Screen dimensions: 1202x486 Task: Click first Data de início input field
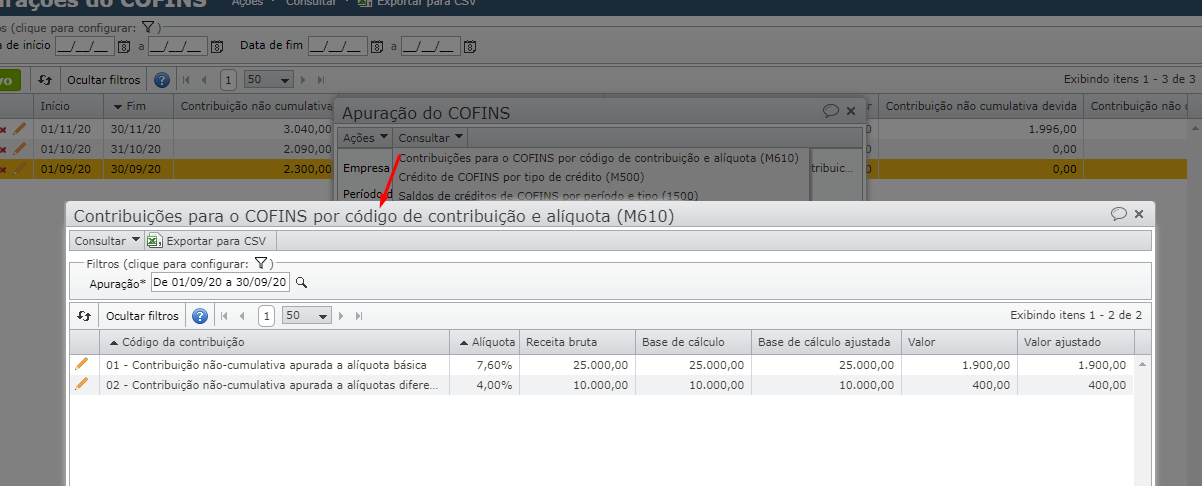point(85,46)
